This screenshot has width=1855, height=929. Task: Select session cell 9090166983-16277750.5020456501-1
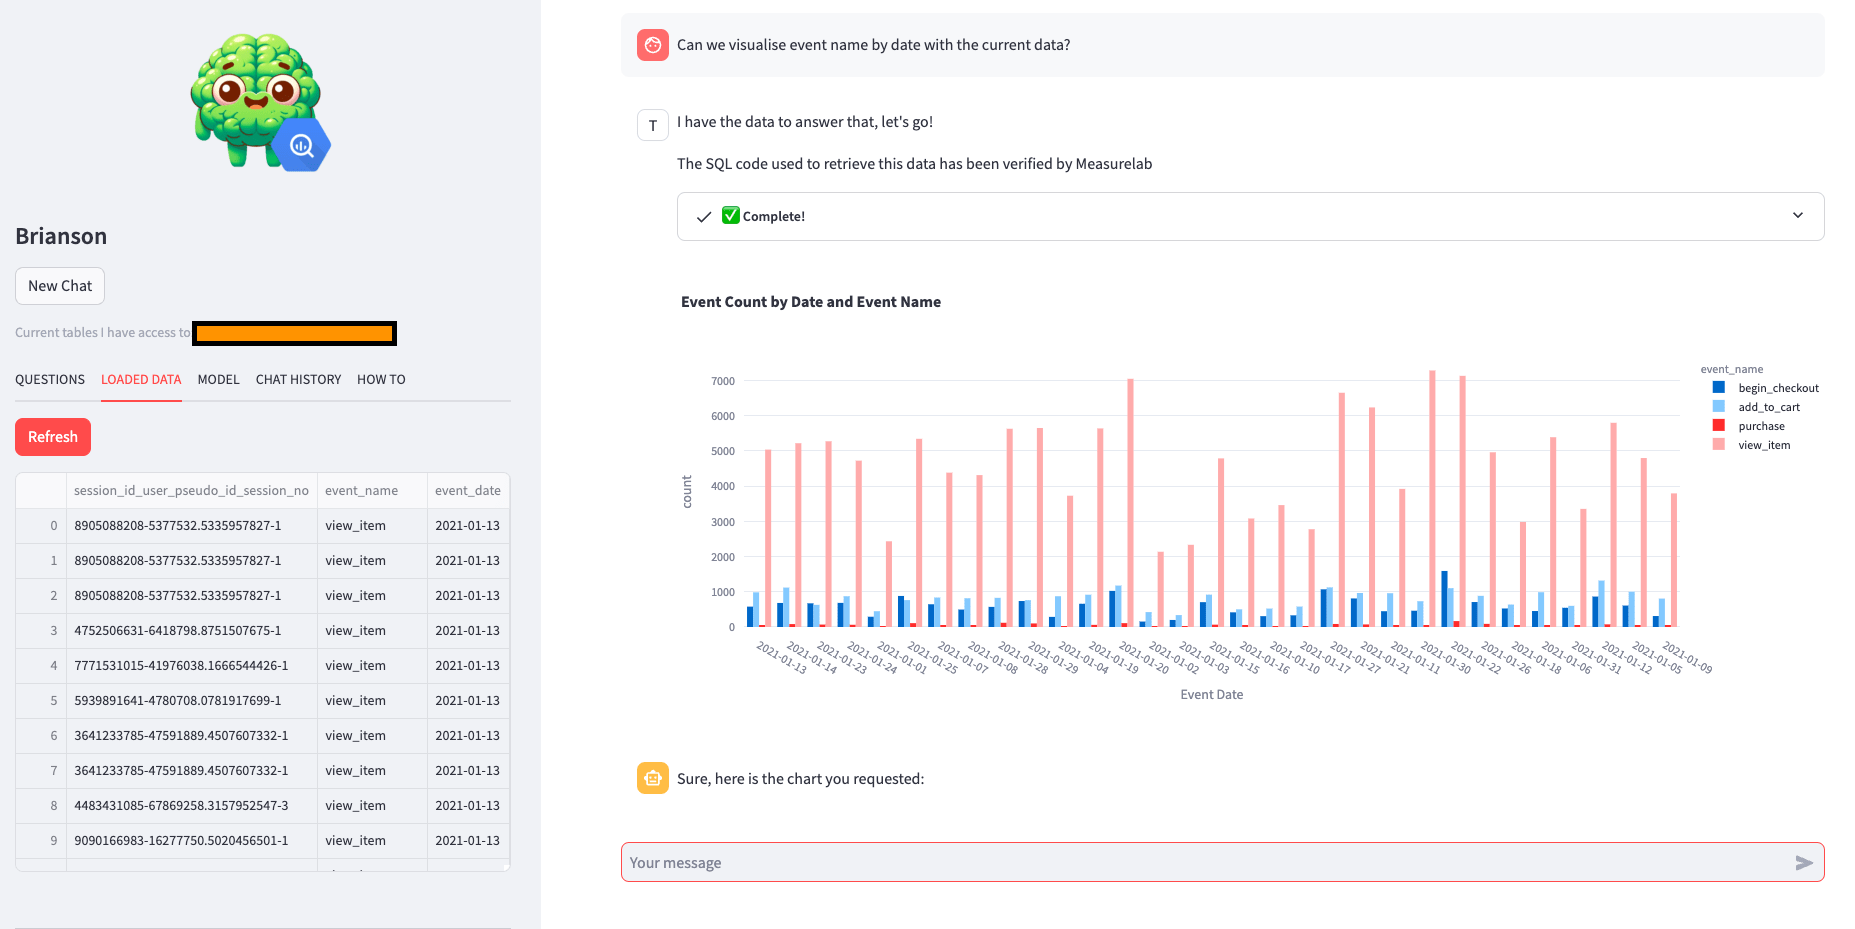191,841
